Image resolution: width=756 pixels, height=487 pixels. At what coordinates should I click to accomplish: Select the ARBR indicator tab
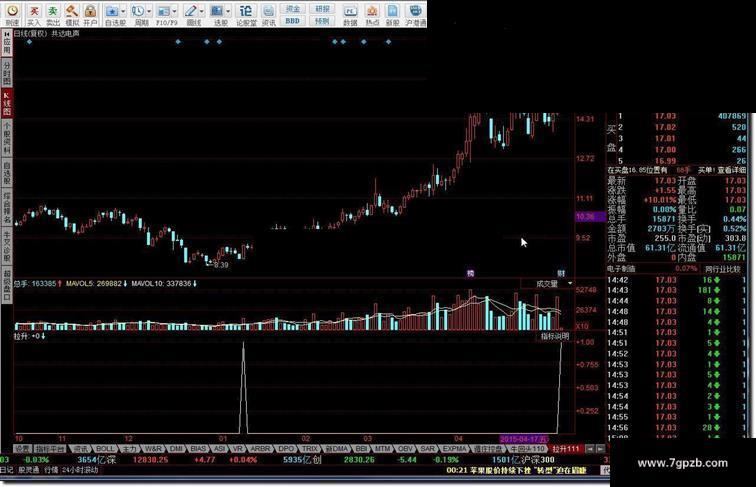coord(260,449)
